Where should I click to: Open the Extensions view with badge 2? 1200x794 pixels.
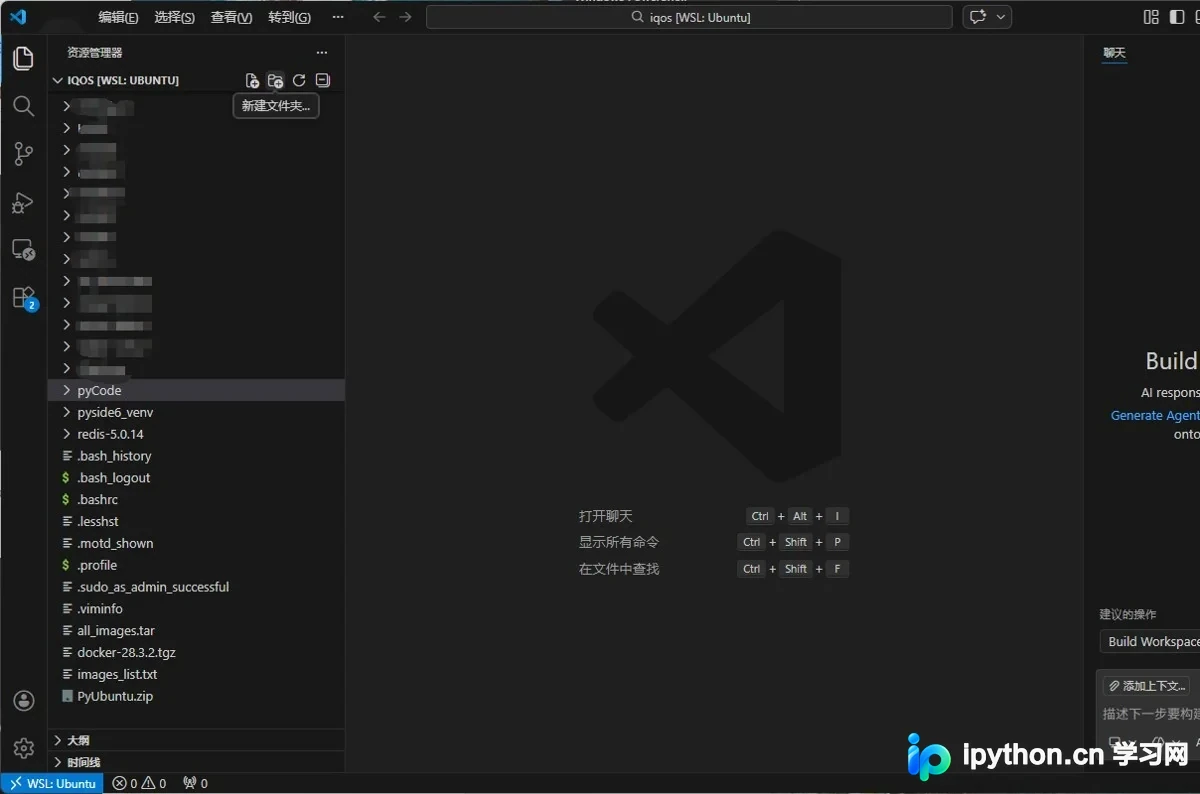[x=23, y=298]
